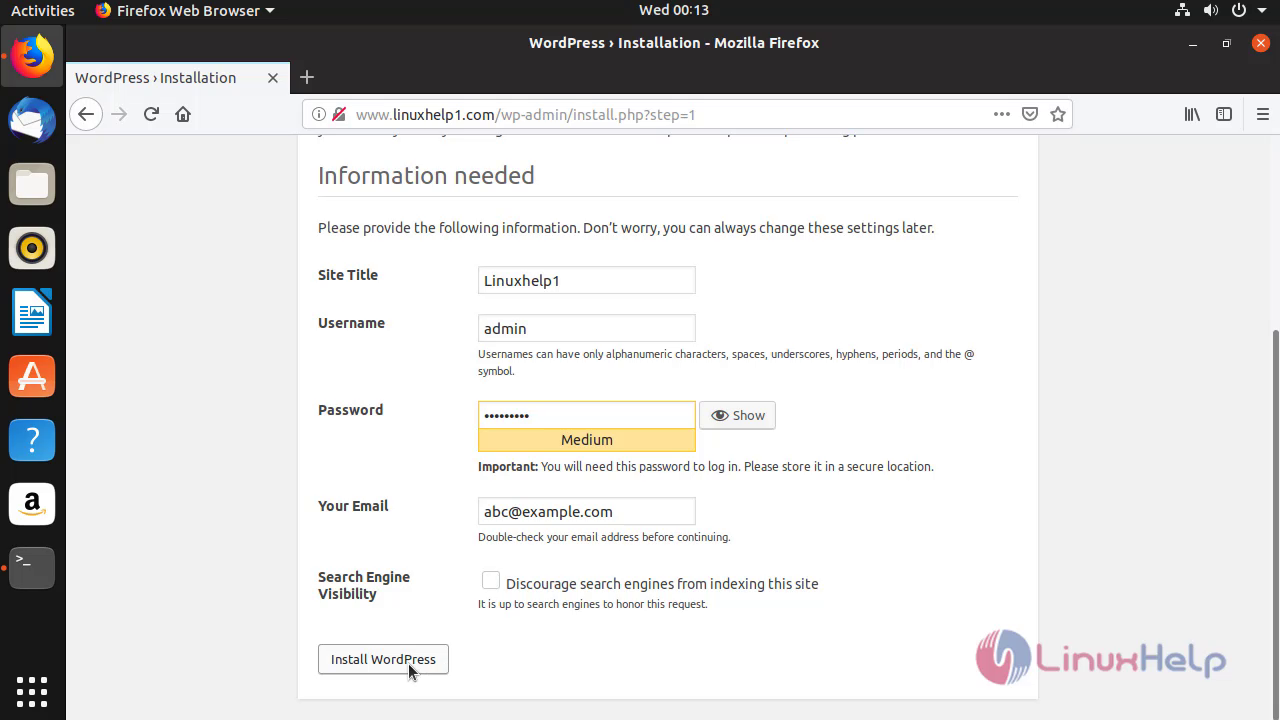Open Rhythmbox music player in dock
This screenshot has height=720, width=1280.
click(32, 248)
